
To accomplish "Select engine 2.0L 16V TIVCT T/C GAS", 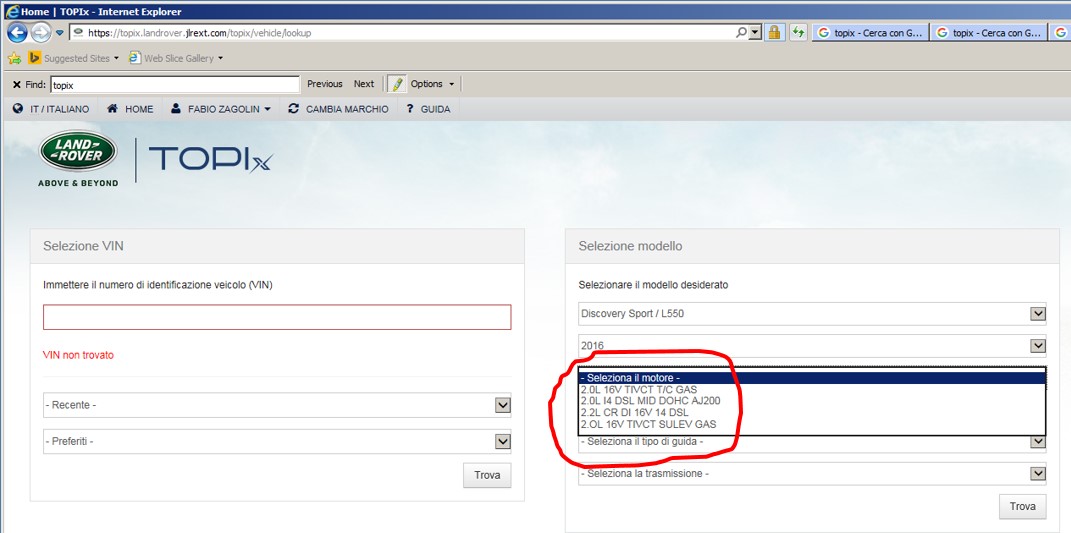I will 812,390.
